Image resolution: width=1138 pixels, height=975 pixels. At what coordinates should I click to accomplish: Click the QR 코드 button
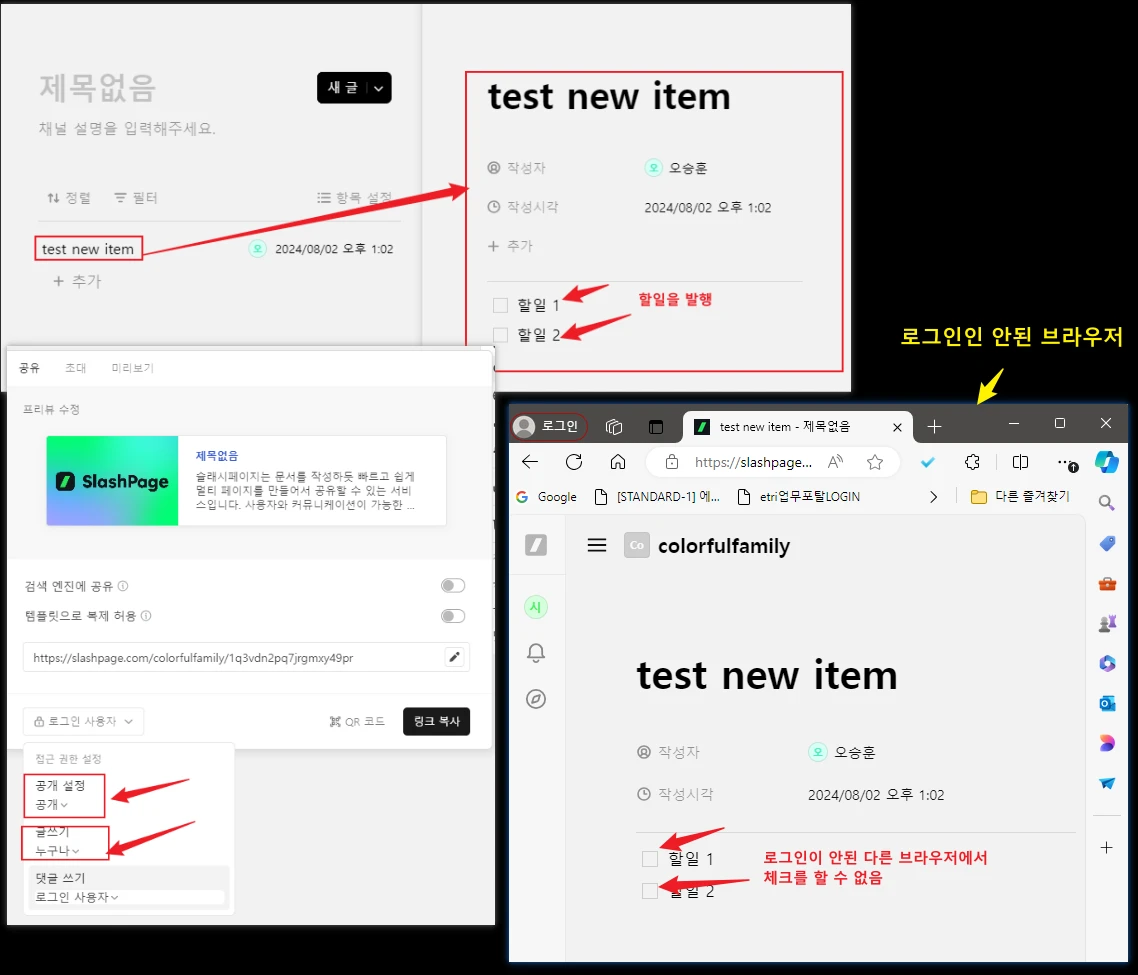(x=357, y=721)
